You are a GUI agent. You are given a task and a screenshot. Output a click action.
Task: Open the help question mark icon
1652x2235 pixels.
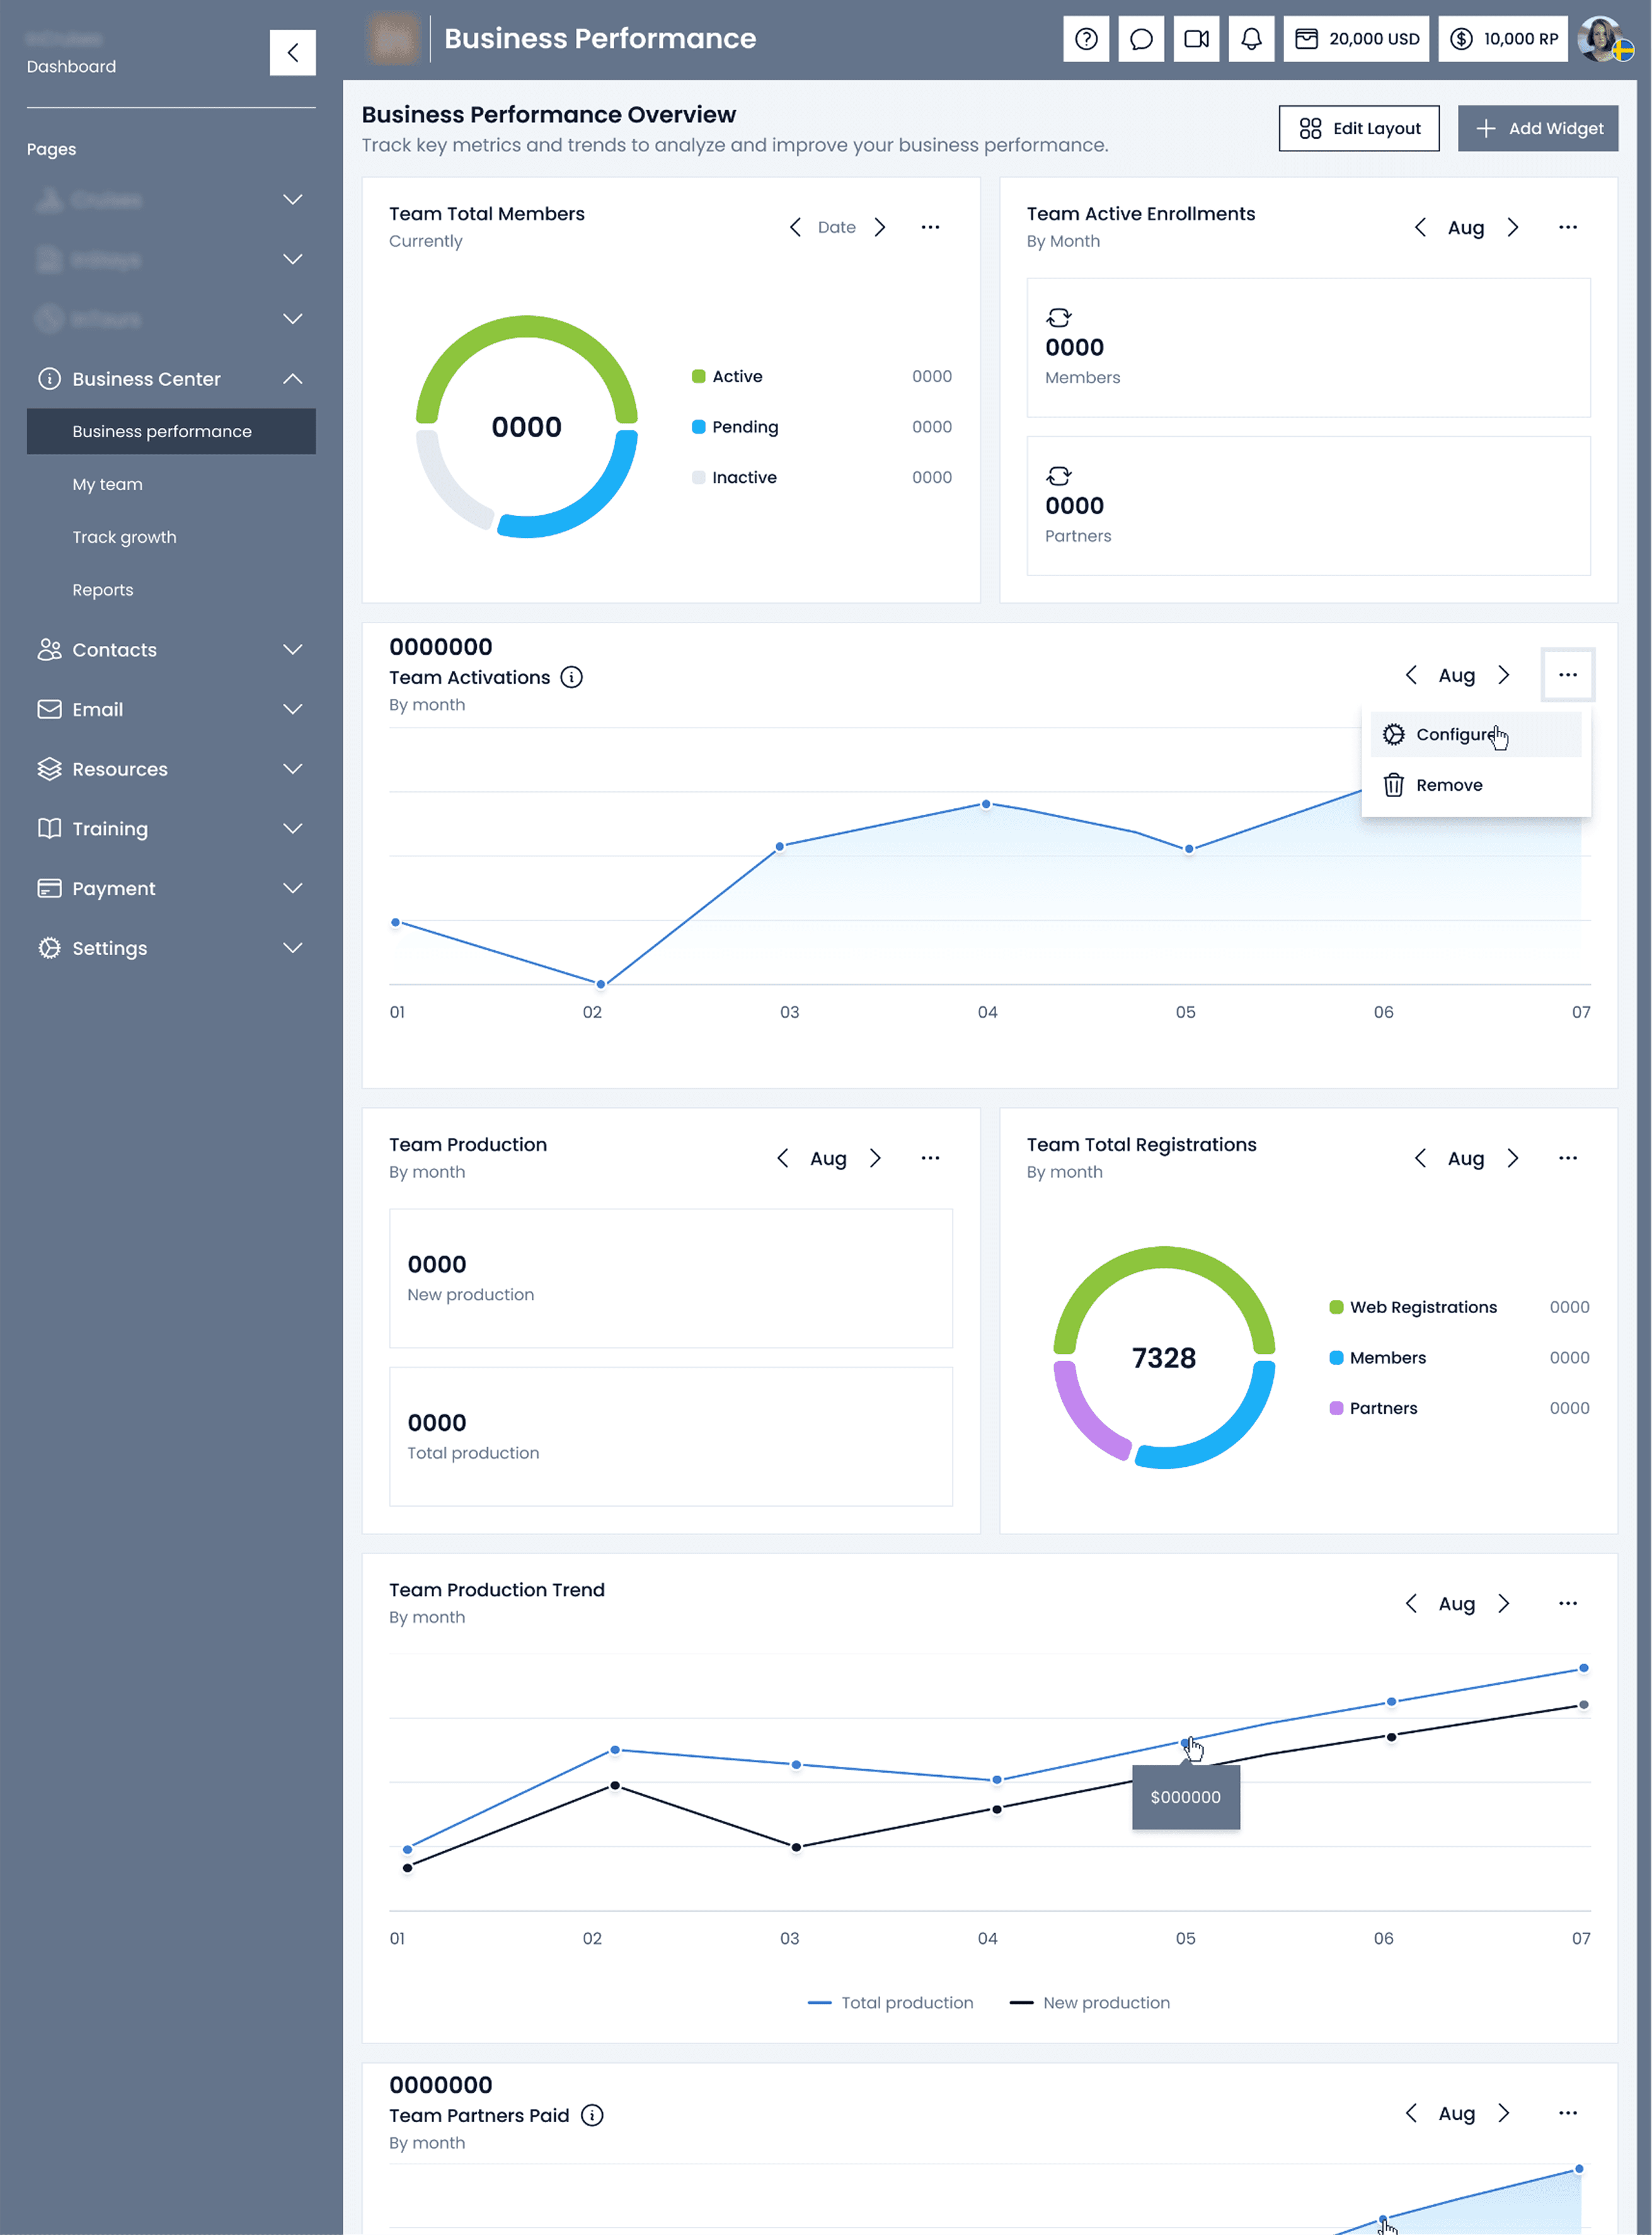[x=1086, y=39]
